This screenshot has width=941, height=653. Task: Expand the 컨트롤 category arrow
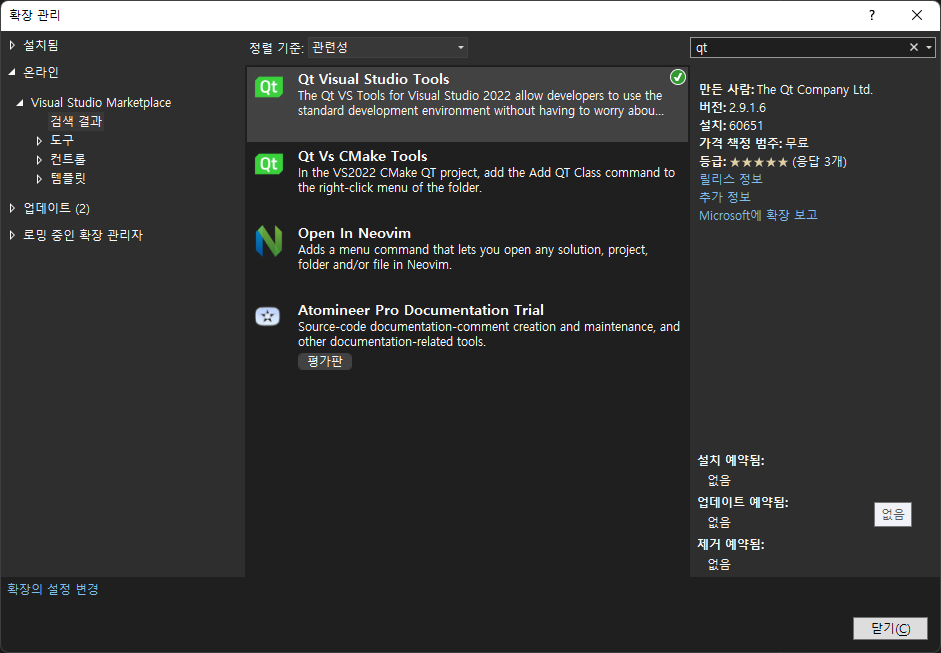39,160
